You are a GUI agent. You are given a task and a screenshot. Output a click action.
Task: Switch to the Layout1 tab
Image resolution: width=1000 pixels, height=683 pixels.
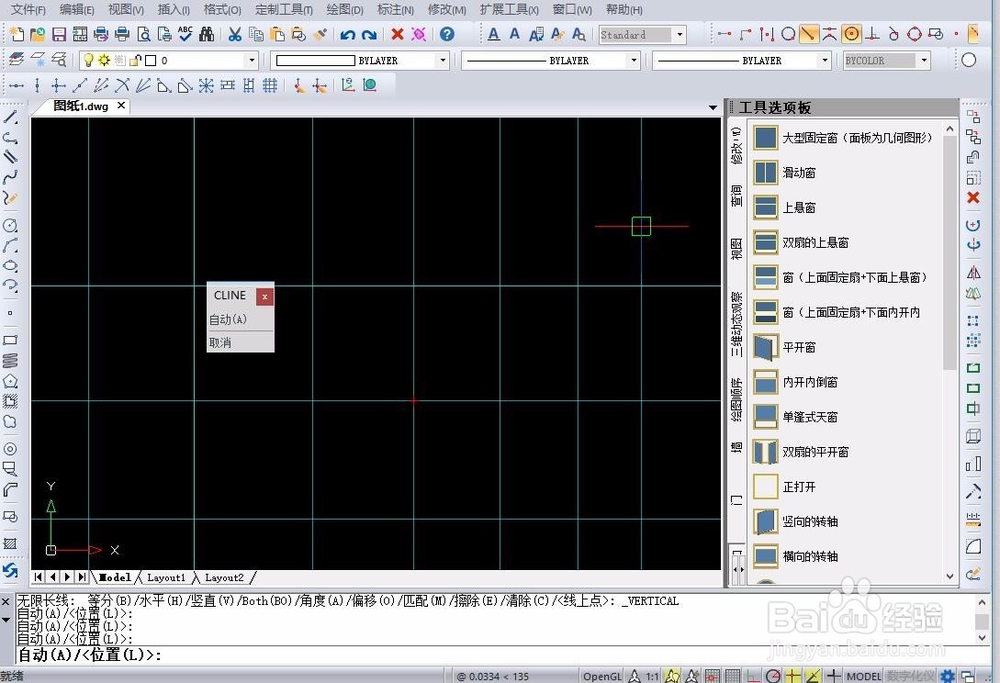166,578
